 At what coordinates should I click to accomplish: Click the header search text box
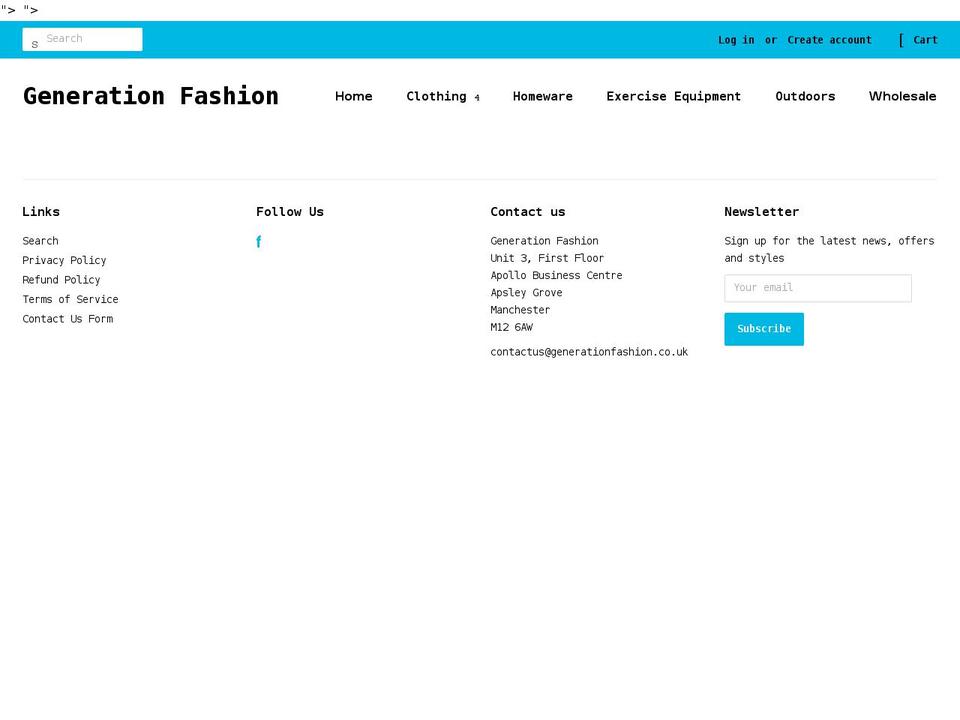[90, 38]
